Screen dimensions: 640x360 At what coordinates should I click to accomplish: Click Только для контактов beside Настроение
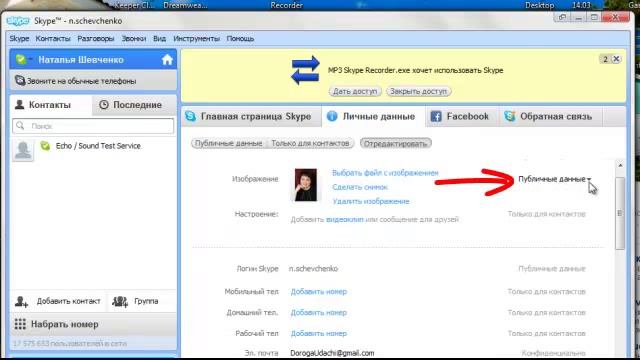point(547,214)
